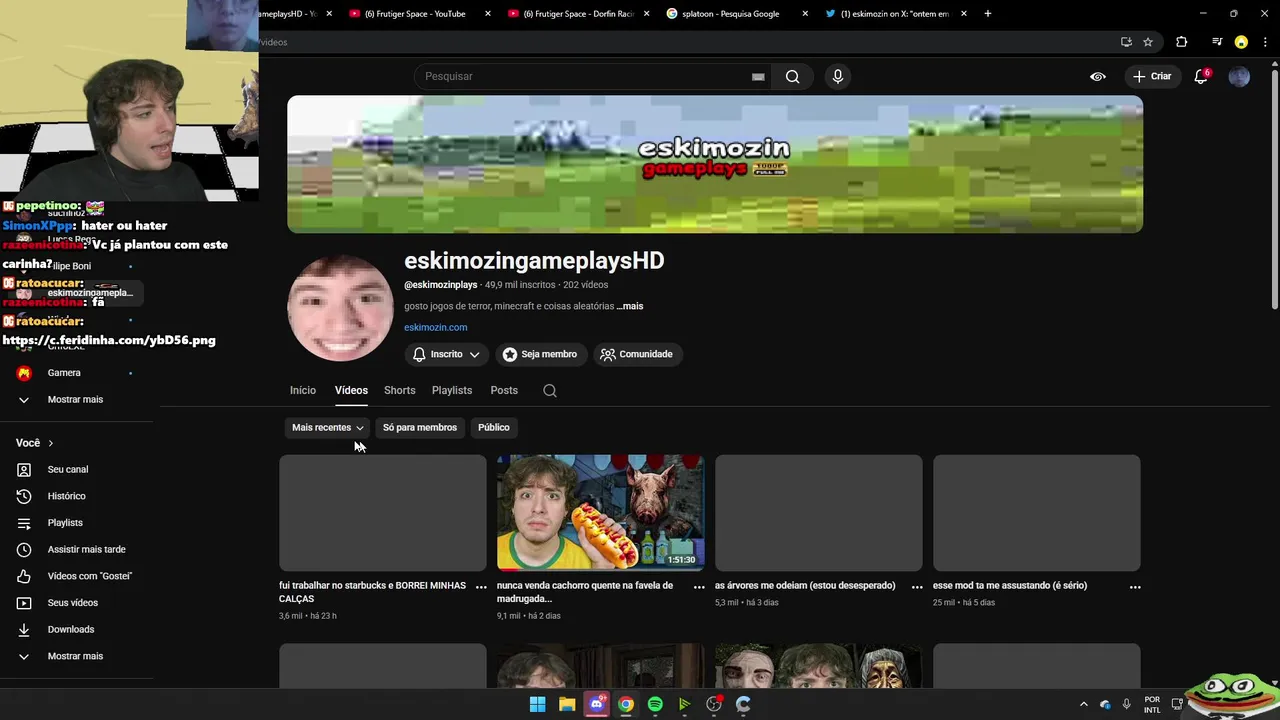Open options for árvores me odeiam video
The width and height of the screenshot is (1280, 720).
point(917,587)
